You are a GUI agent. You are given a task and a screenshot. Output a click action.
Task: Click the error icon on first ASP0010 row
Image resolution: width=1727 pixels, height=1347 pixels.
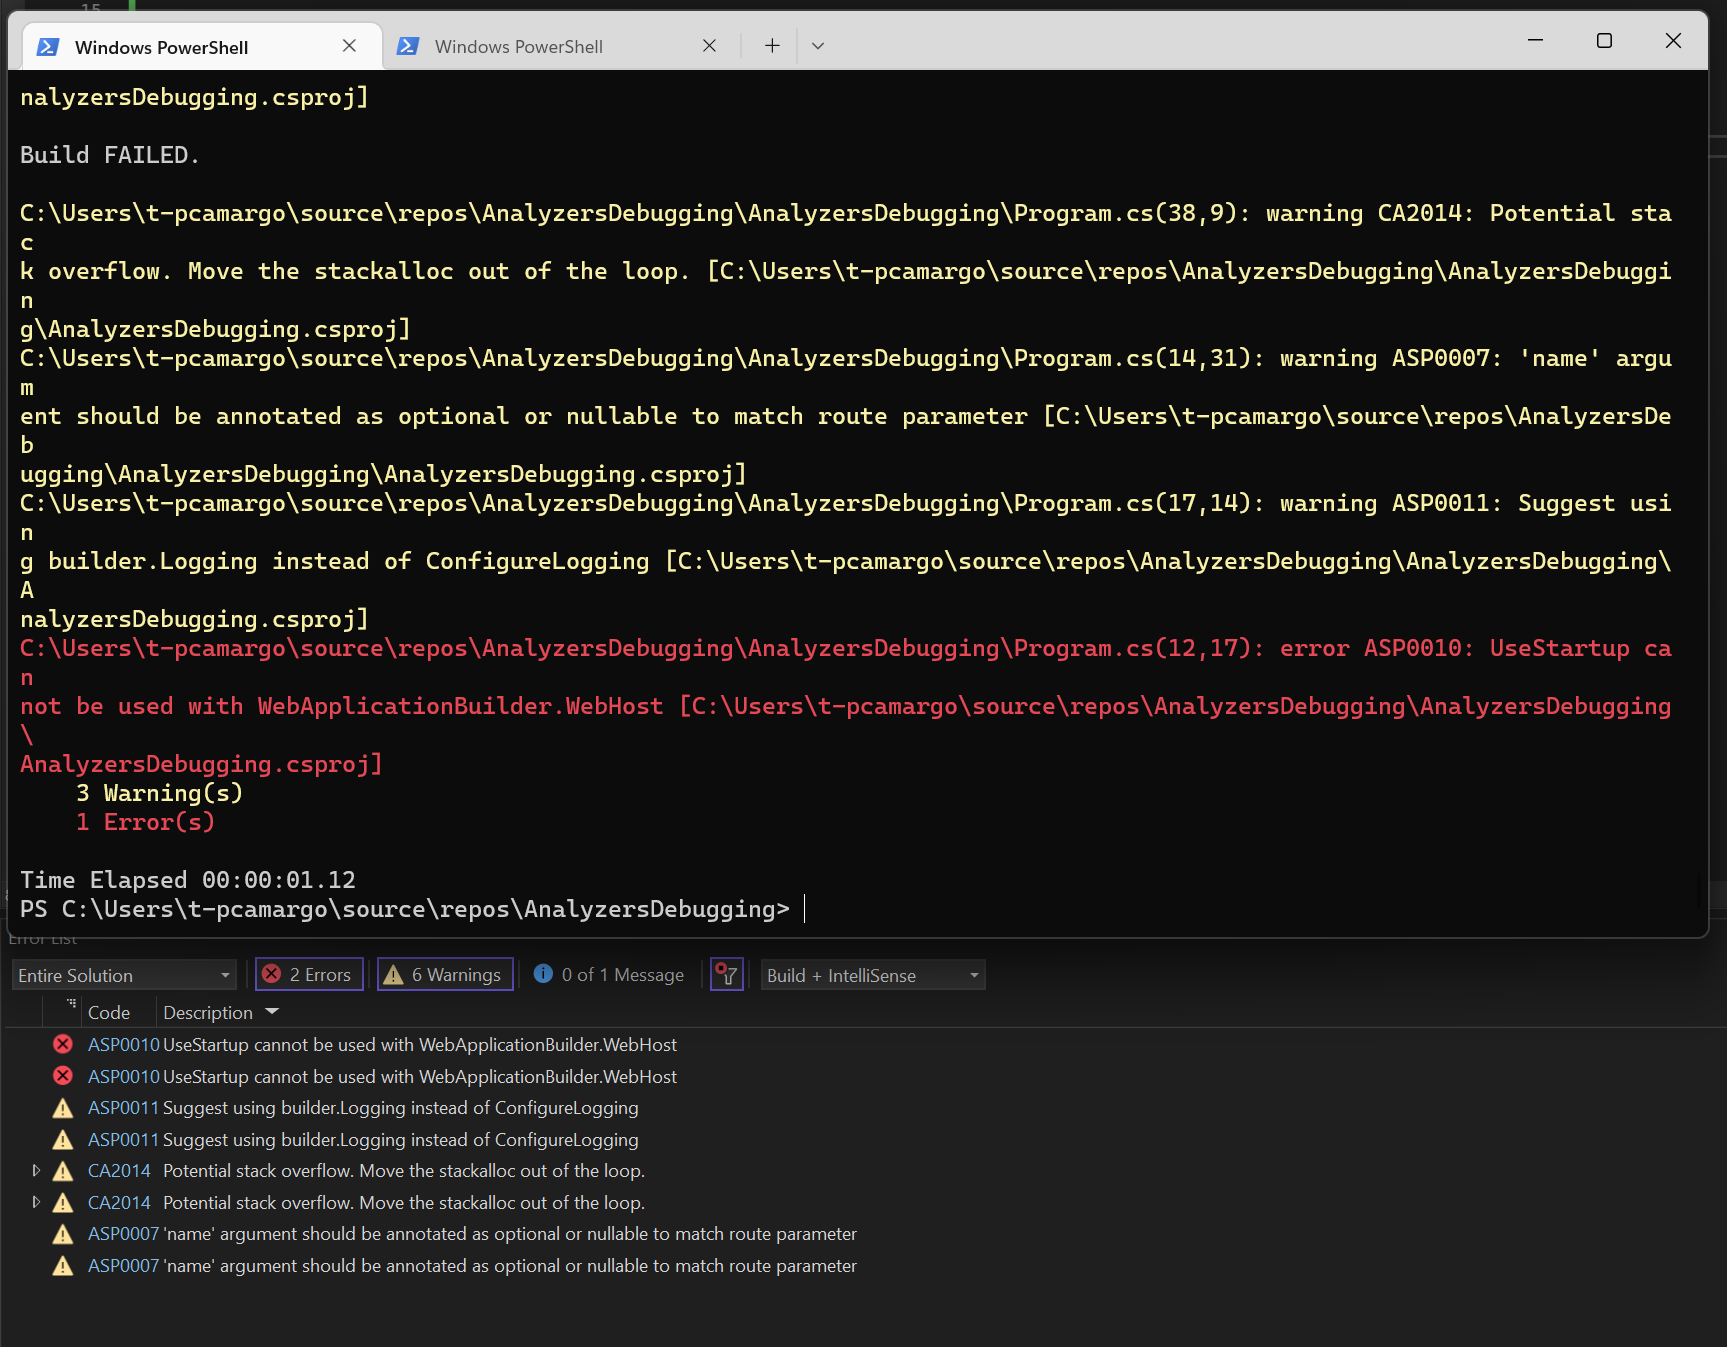[63, 1044]
